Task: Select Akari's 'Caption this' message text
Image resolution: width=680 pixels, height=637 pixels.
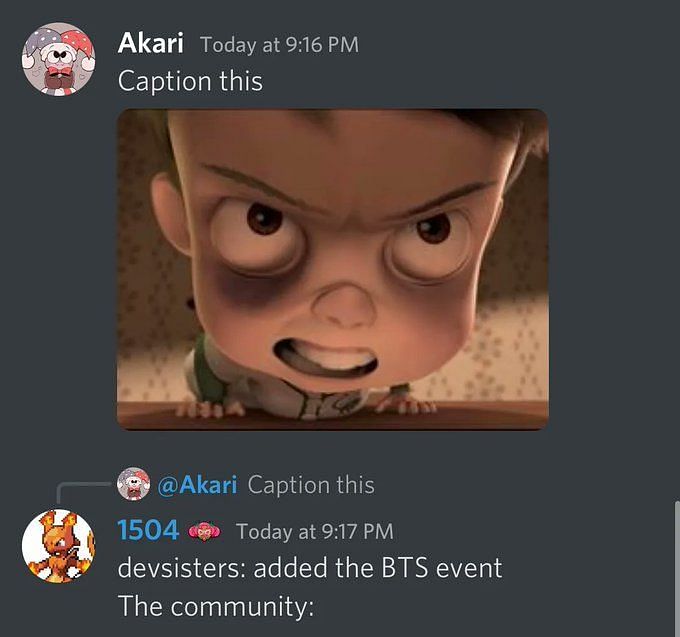Action: tap(190, 82)
